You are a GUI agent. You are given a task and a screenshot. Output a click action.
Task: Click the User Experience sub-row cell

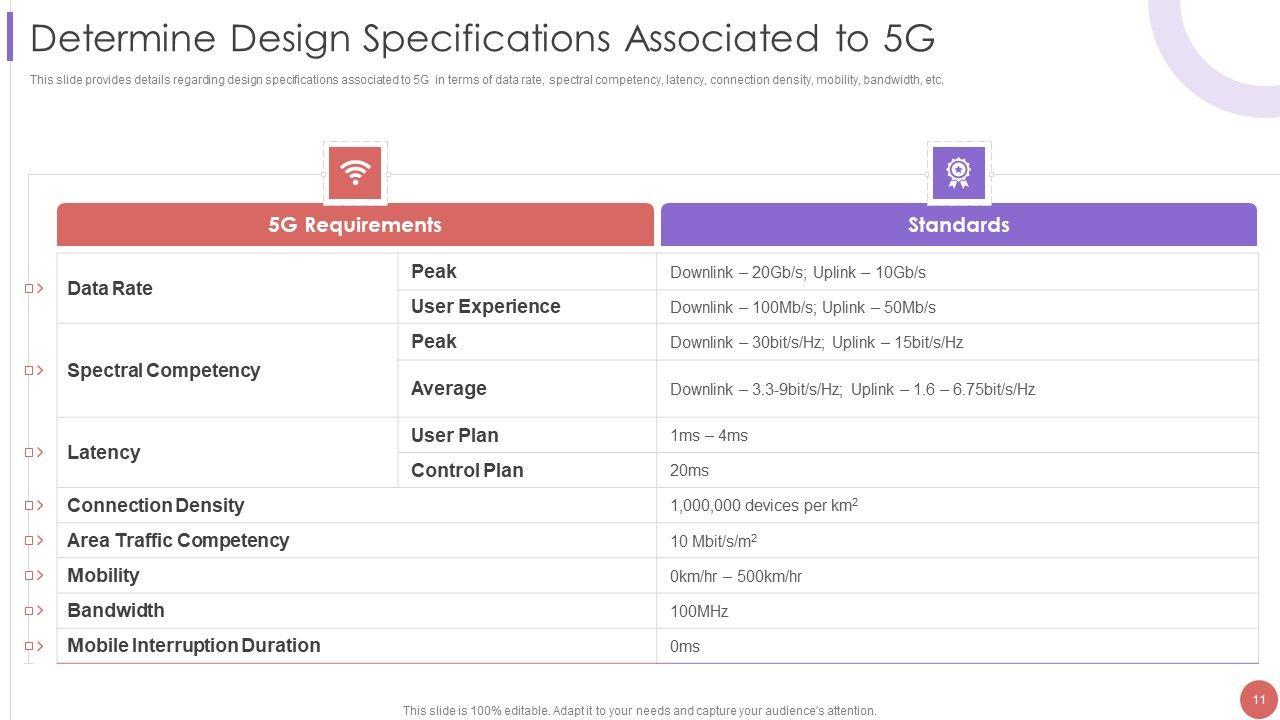[486, 306]
